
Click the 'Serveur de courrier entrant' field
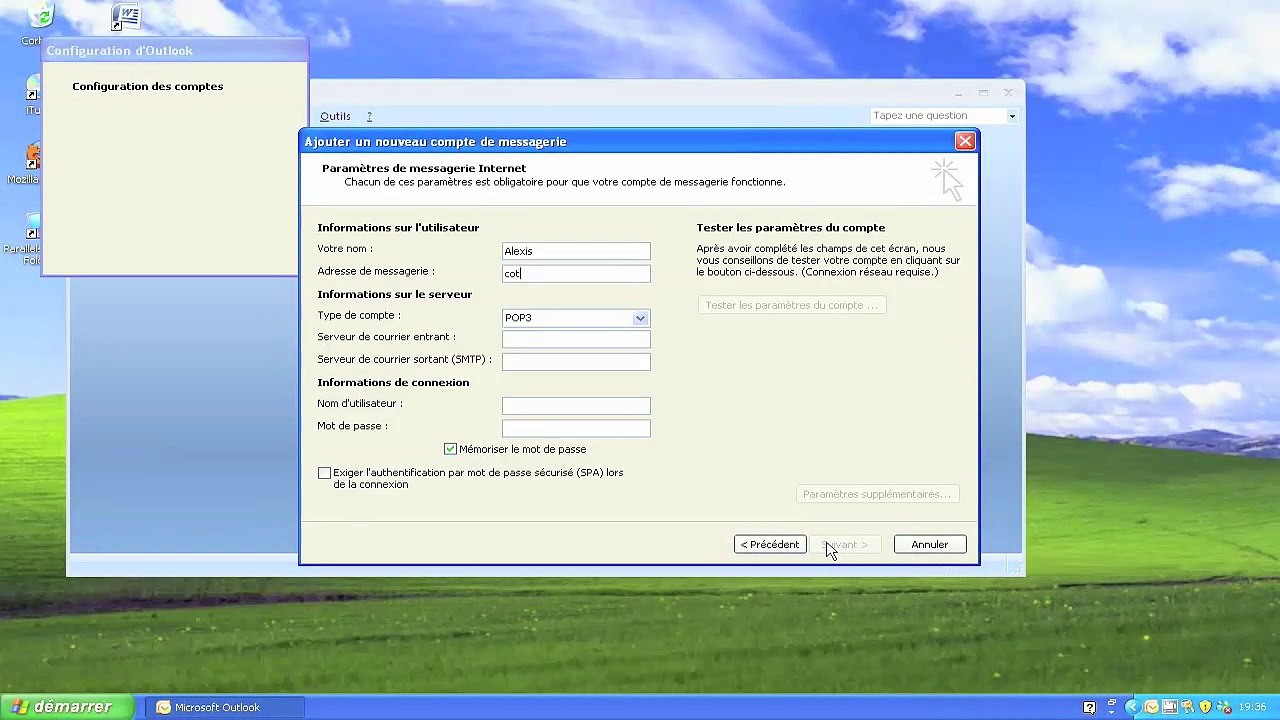tap(576, 339)
